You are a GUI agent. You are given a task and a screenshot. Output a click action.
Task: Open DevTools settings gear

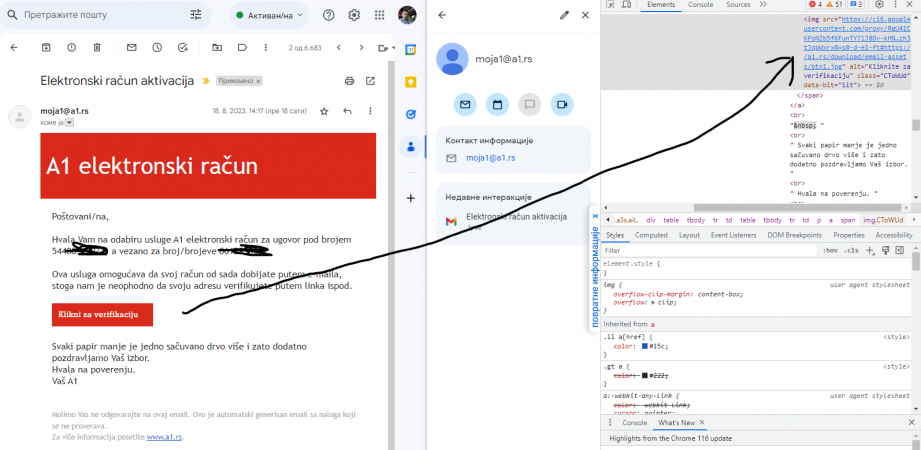(879, 4)
